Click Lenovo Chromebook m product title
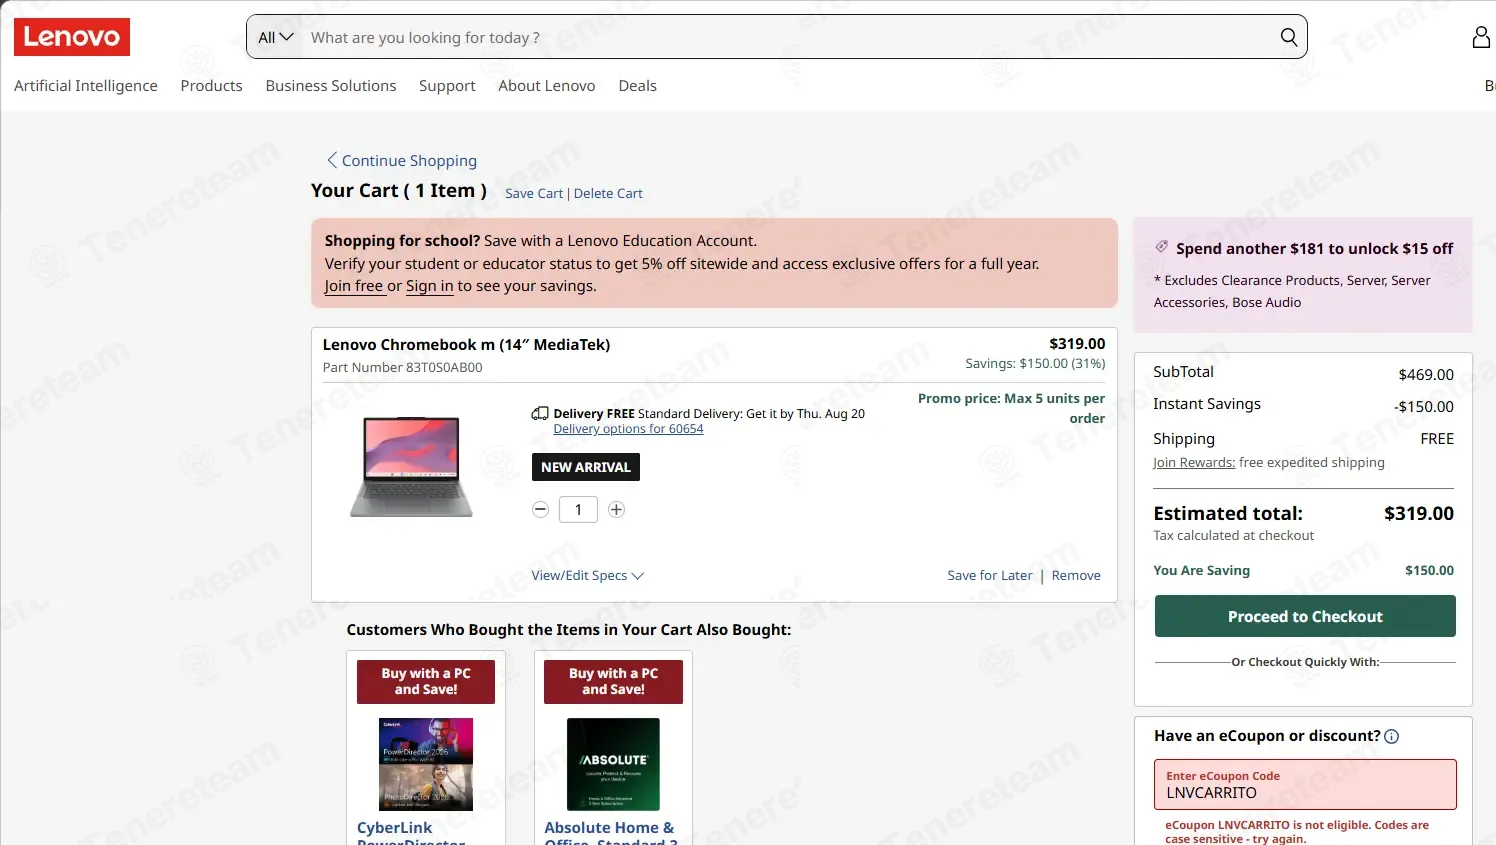 tap(466, 344)
